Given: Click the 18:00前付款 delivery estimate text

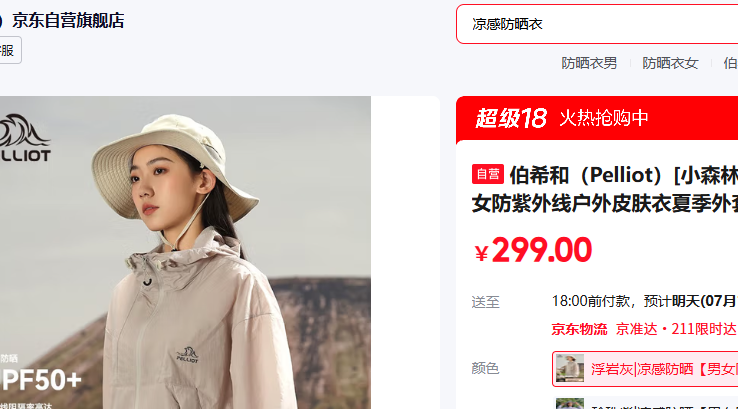Looking at the screenshot, I should pyautogui.click(x=590, y=301).
